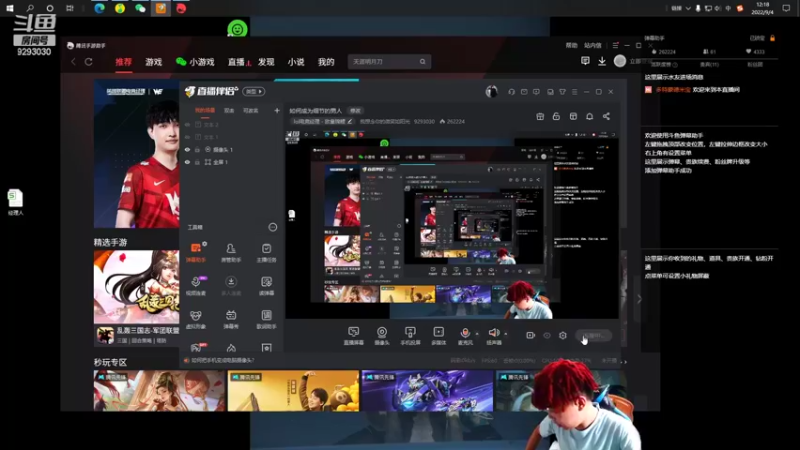
Task: Click the microphone icon
Action: [465, 333]
